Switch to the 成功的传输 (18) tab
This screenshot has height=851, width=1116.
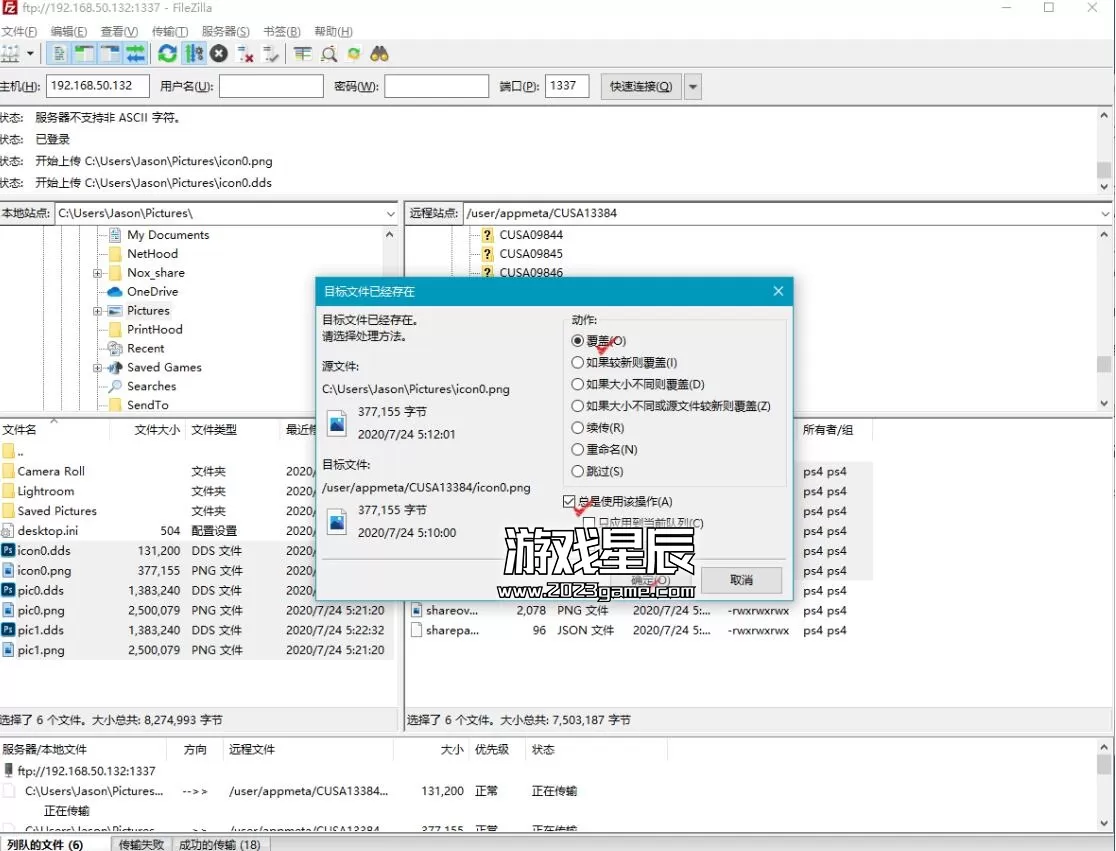click(x=219, y=845)
